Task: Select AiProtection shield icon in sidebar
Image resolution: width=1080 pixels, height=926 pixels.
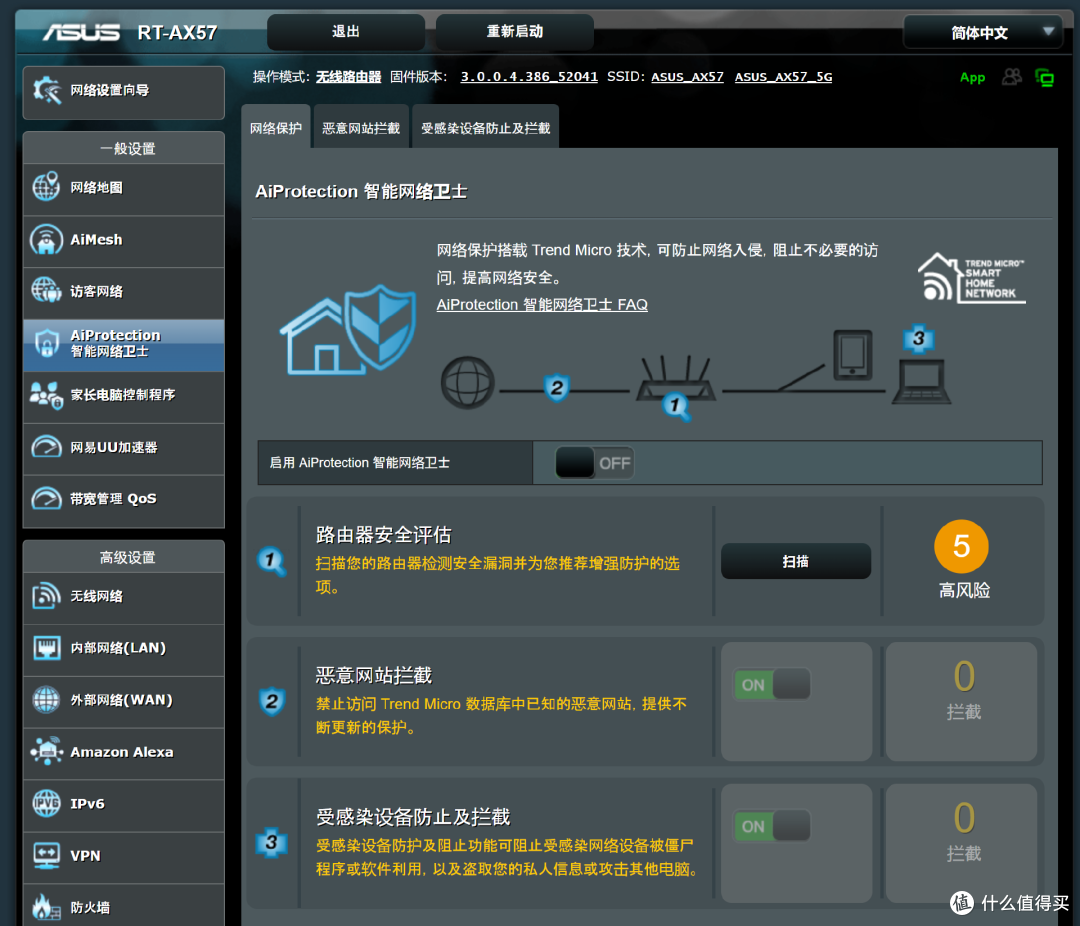Action: (x=46, y=343)
